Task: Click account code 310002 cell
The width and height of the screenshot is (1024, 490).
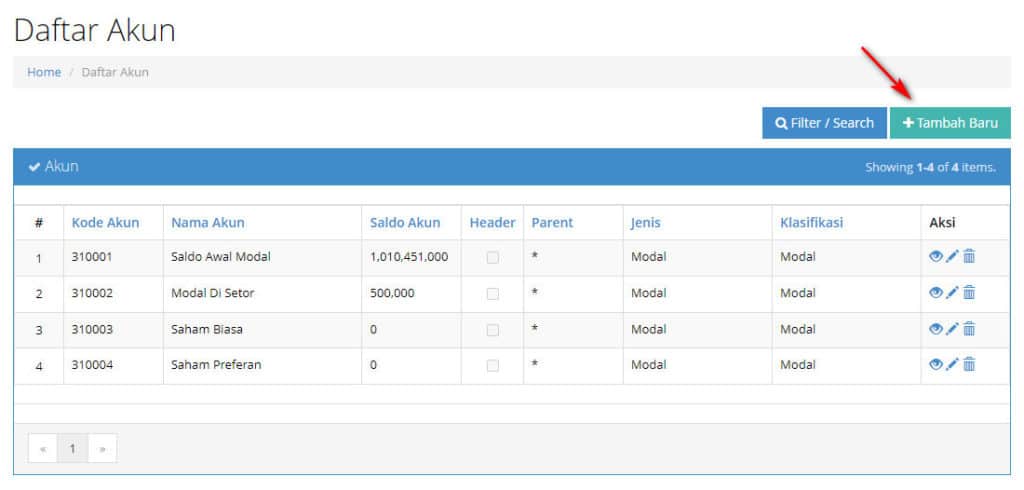Action: pos(114,294)
